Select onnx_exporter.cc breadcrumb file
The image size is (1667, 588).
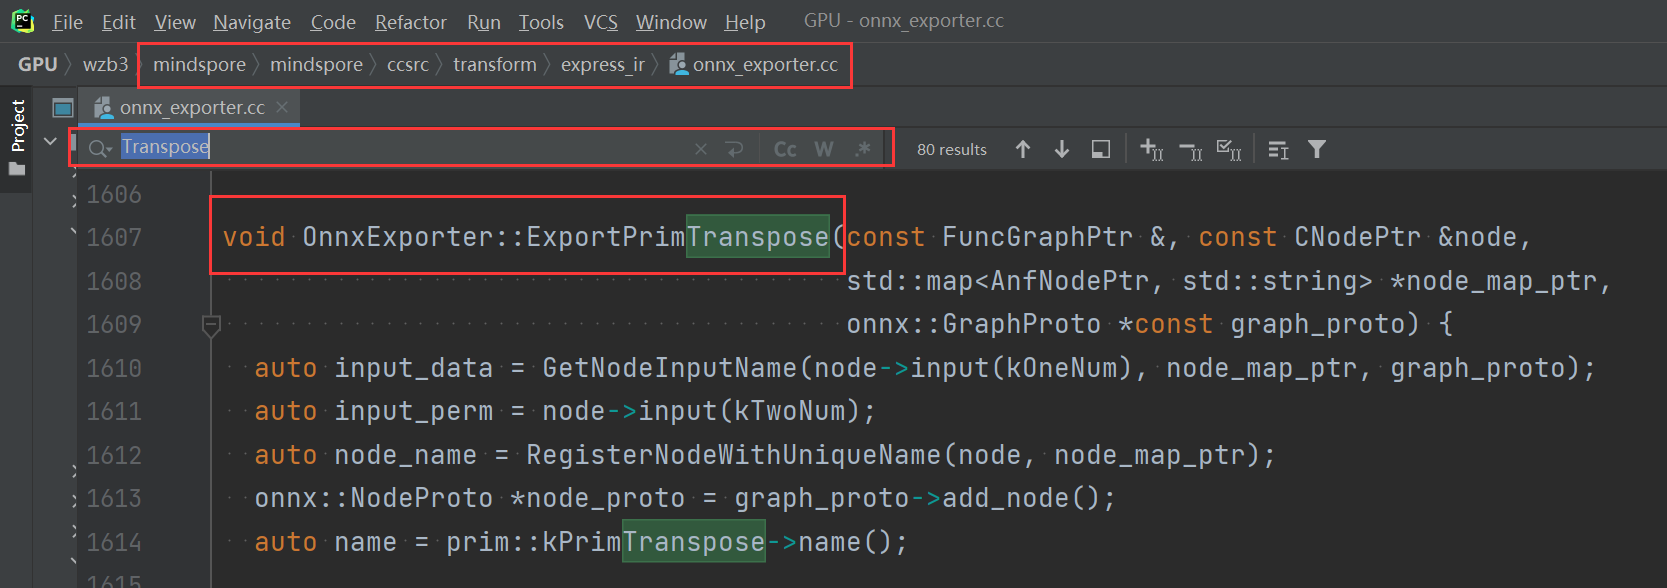754,64
